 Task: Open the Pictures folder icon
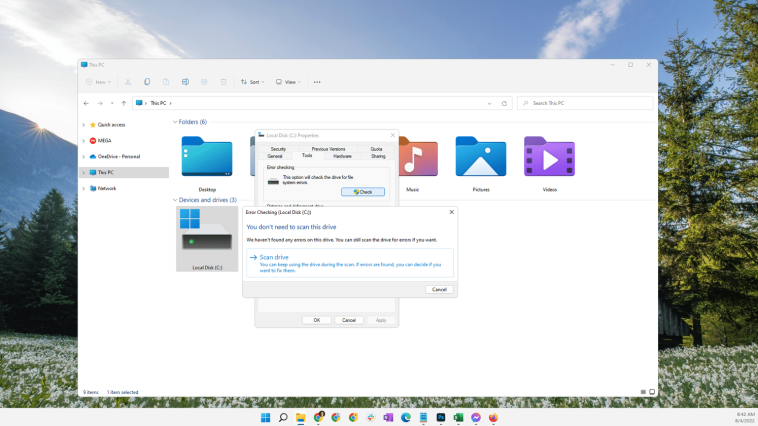pos(481,159)
